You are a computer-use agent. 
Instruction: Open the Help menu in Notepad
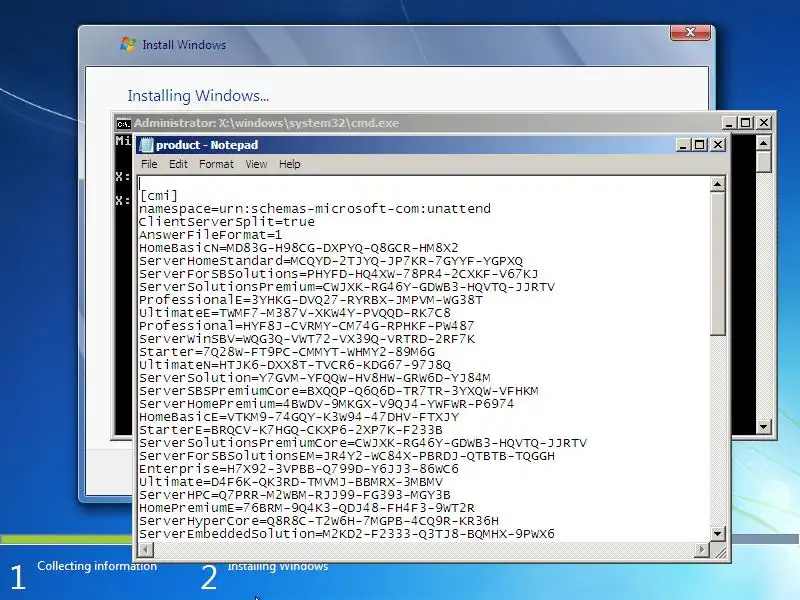pyautogui.click(x=289, y=164)
